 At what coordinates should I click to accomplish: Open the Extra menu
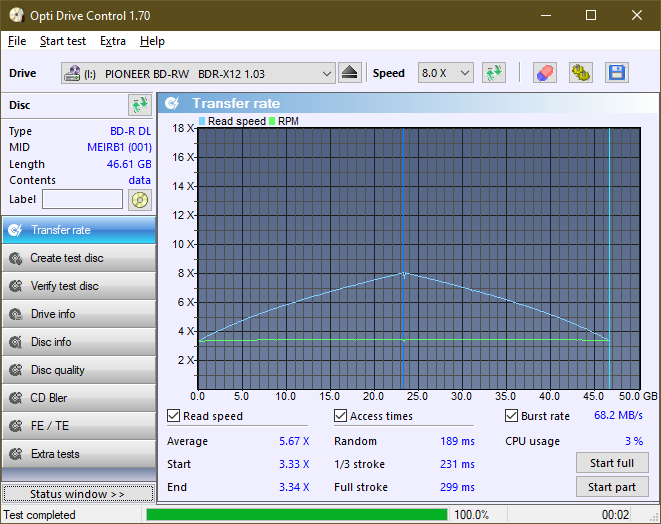(113, 41)
